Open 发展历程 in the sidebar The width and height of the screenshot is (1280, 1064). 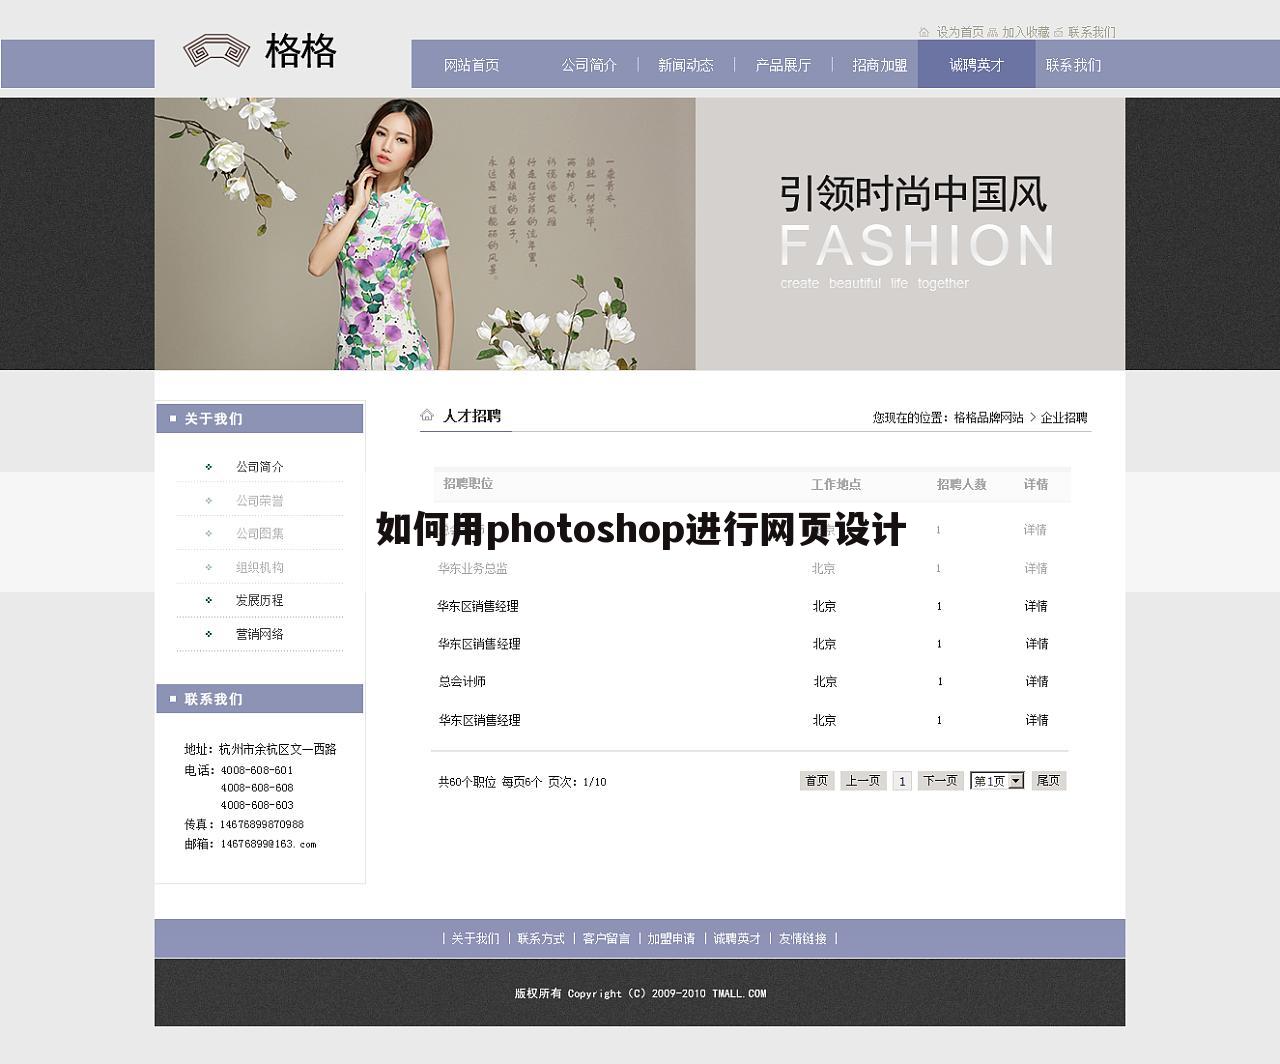point(260,600)
